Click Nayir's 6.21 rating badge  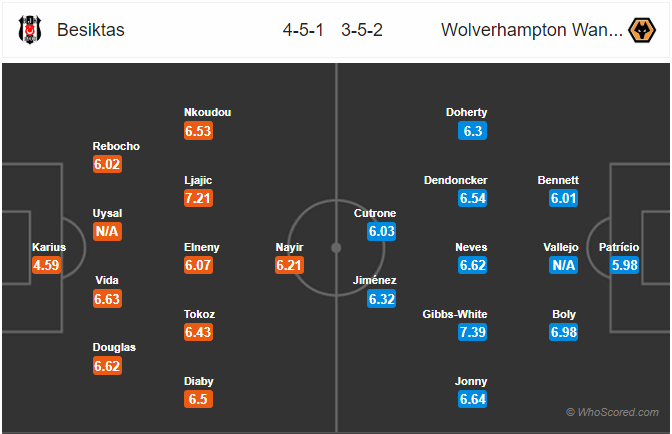290,265
